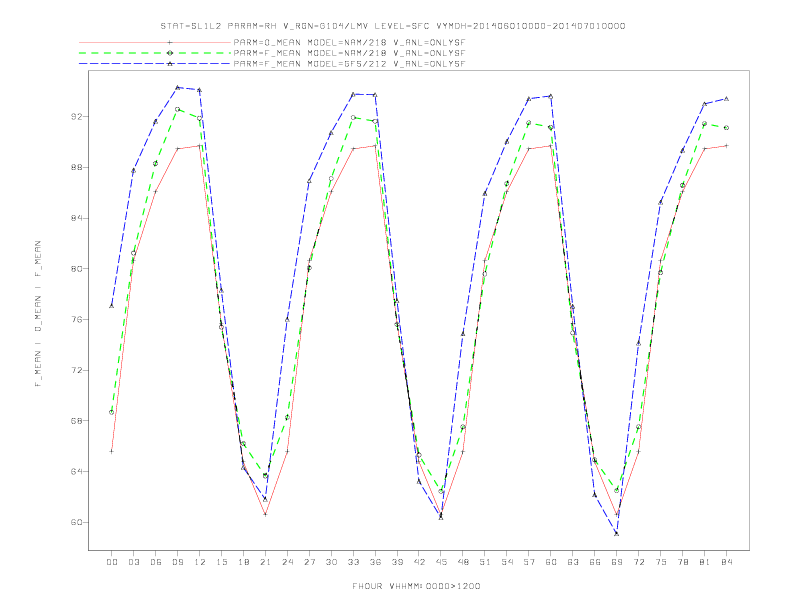Click the red observed plus marker at hour 00
The image size is (792, 612).
(112, 451)
